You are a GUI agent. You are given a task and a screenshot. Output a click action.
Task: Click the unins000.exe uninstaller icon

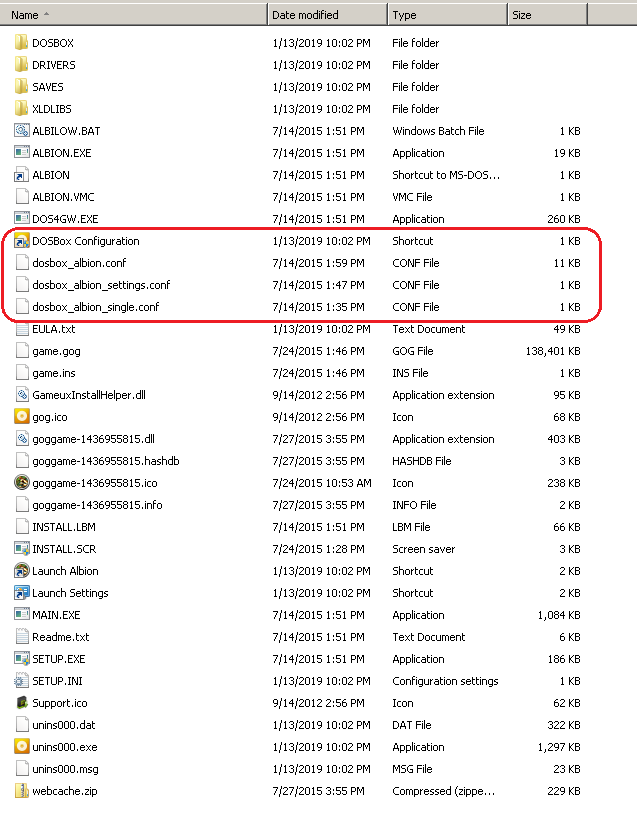(21, 747)
